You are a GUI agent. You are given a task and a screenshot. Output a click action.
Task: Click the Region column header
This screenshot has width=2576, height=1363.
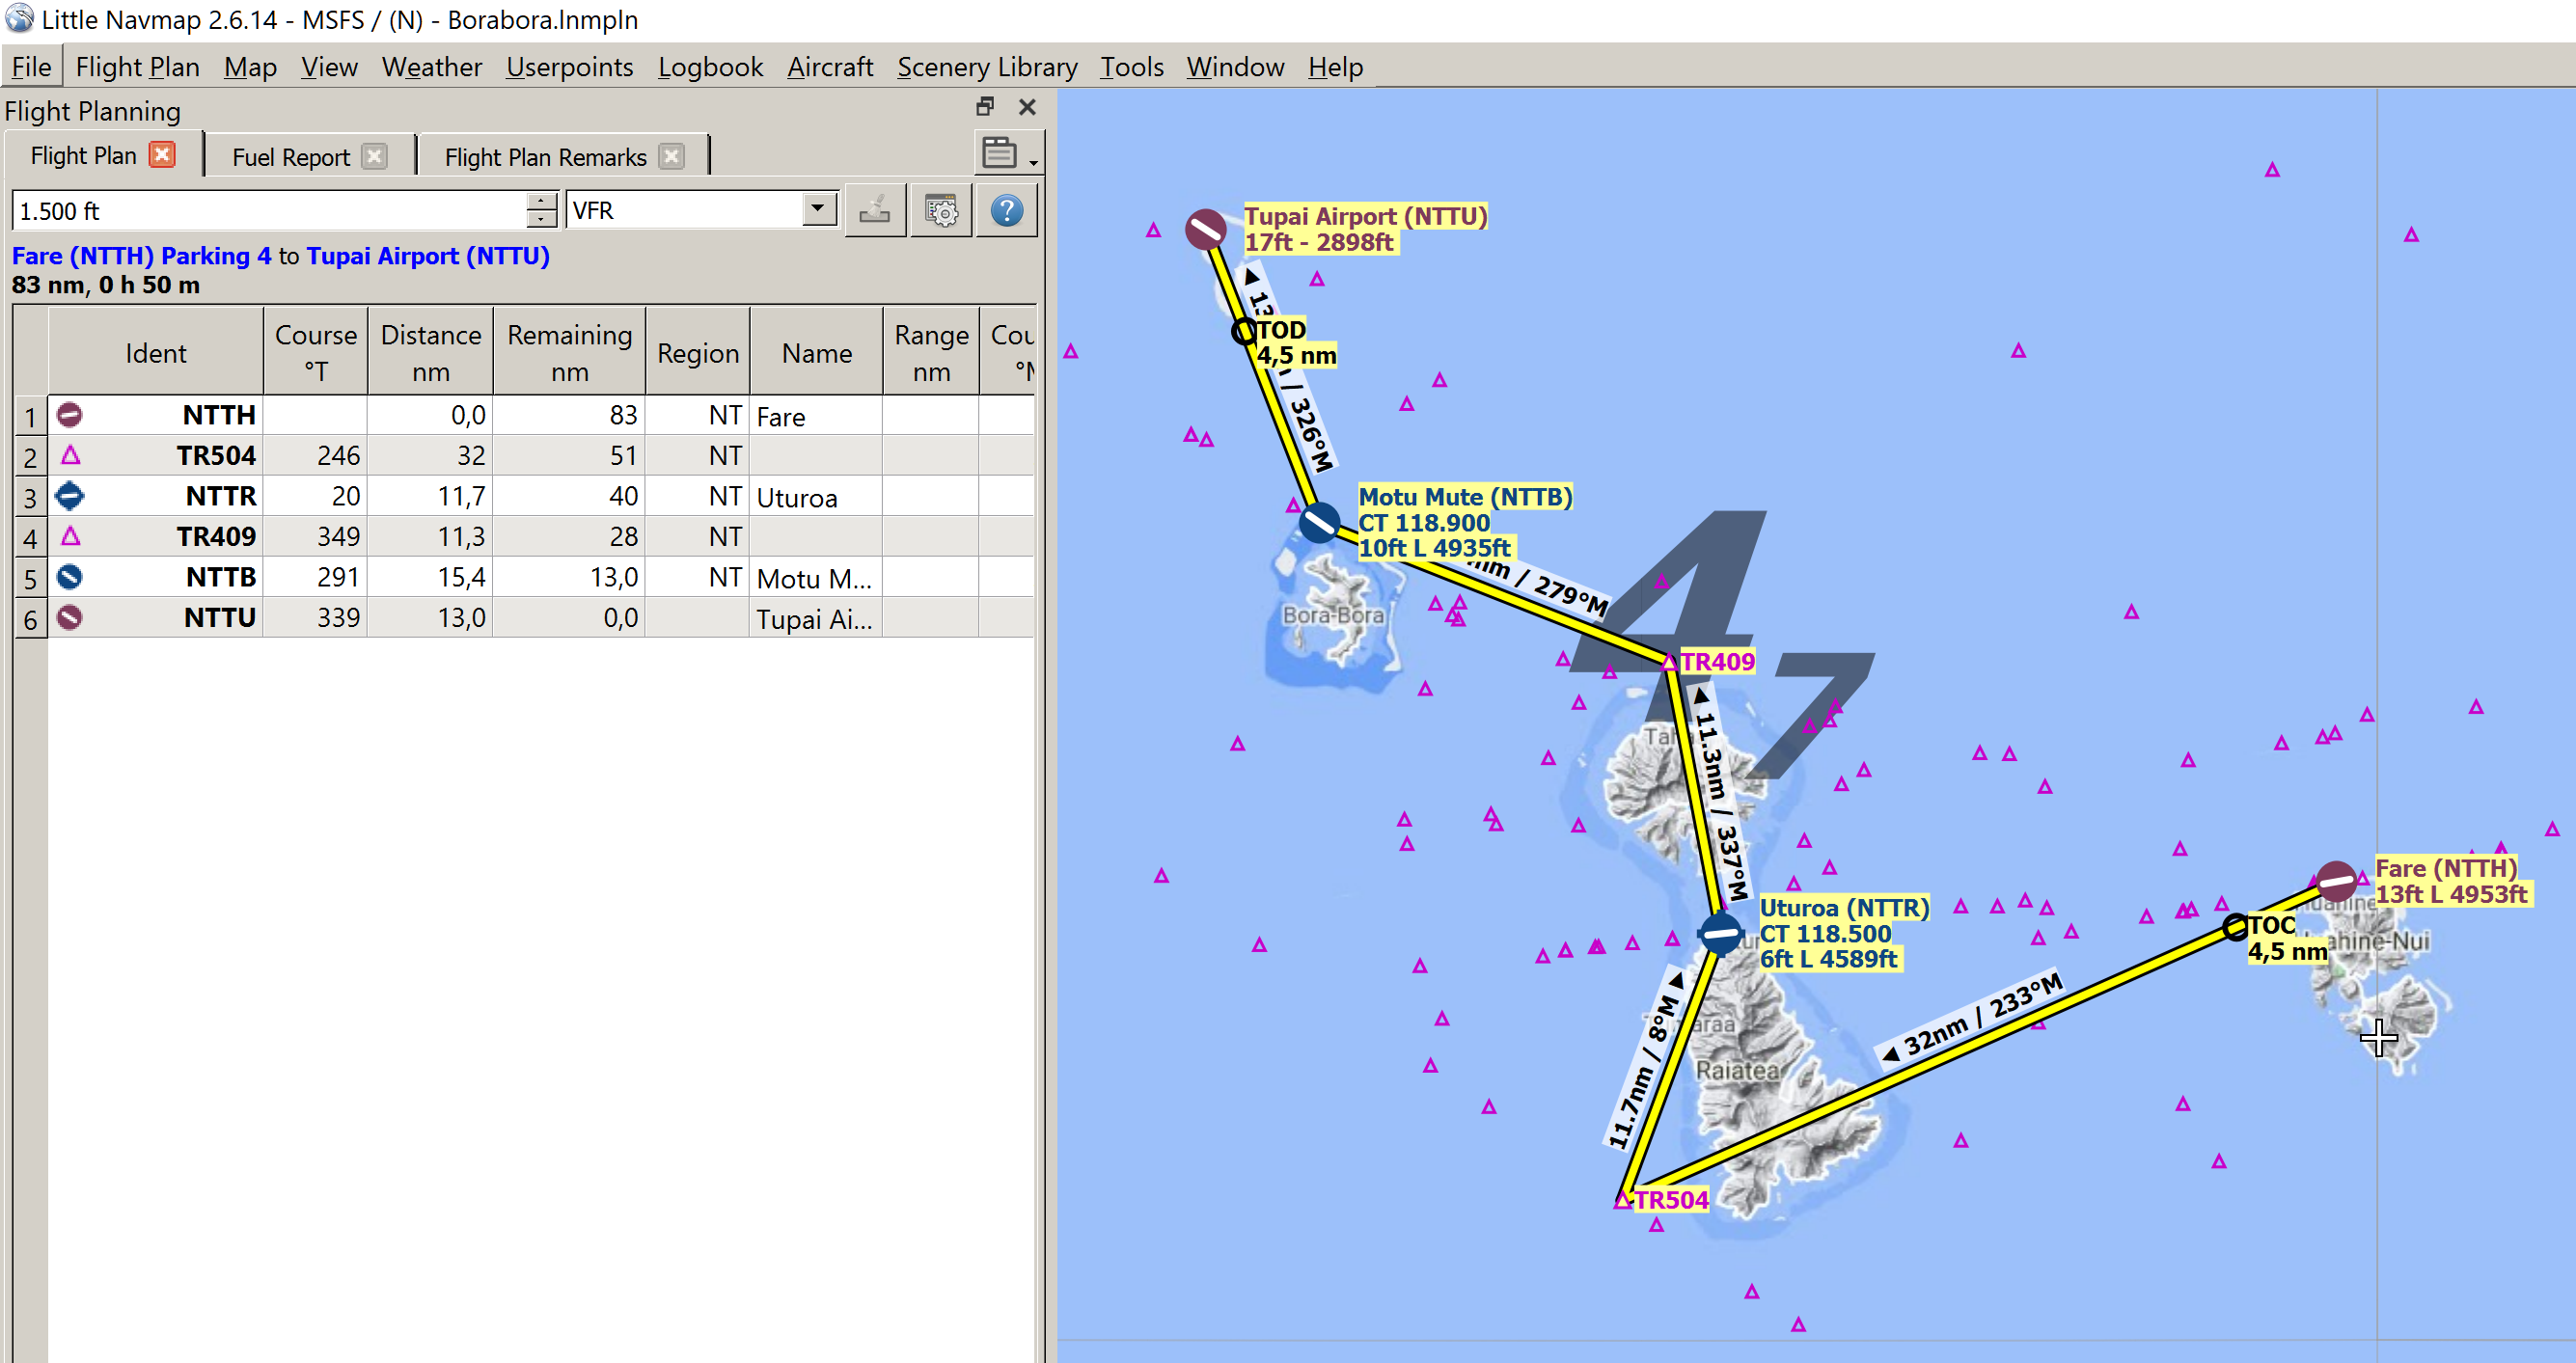698,353
